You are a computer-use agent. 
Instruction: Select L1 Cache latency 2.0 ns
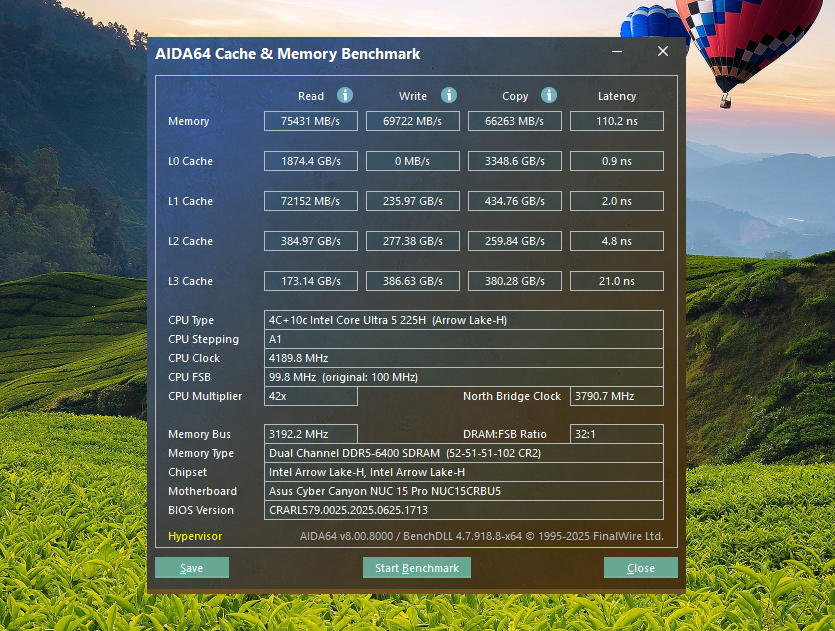(617, 201)
